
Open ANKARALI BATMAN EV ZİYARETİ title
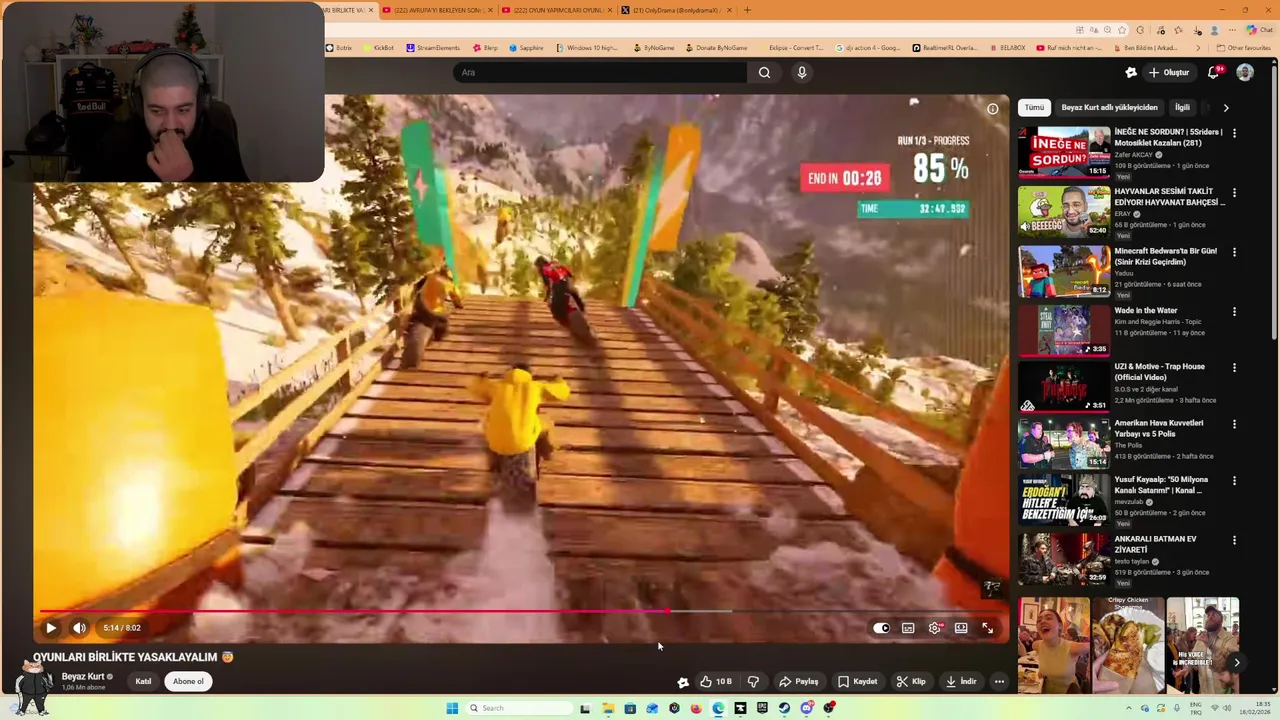pos(1155,544)
